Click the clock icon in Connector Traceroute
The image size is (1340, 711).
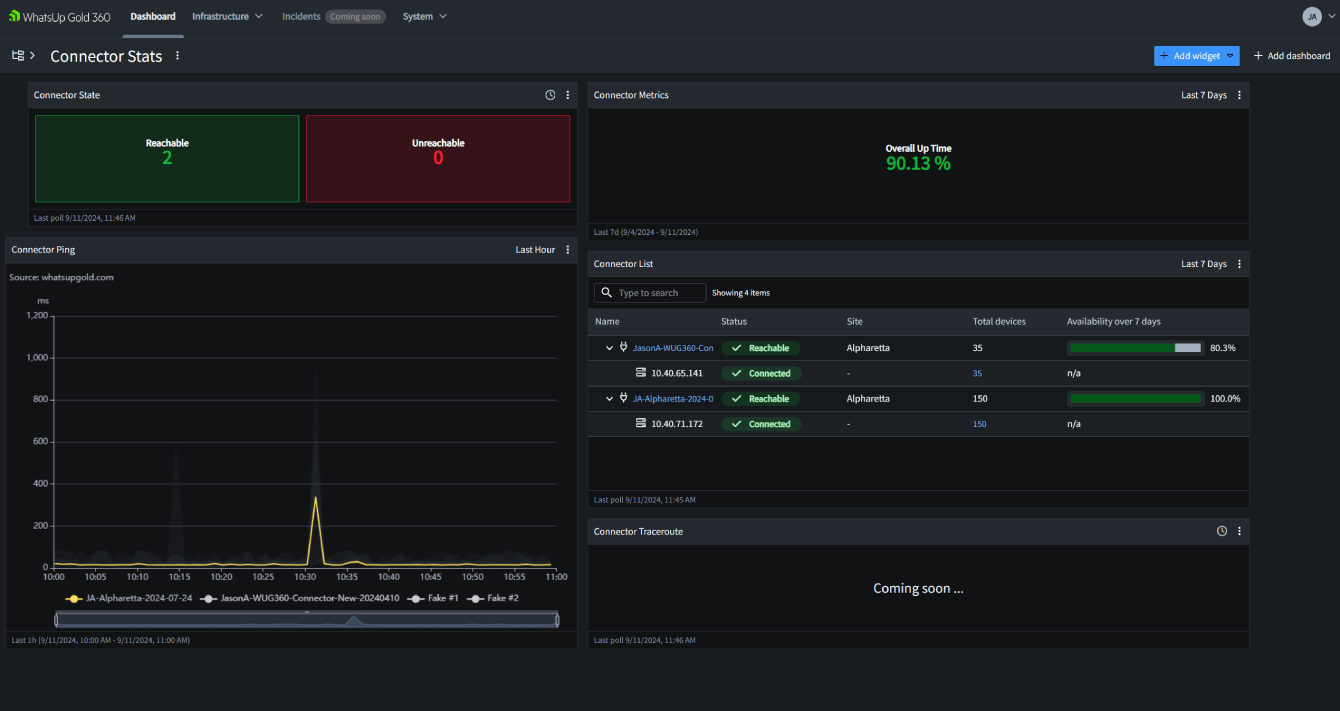(x=1222, y=531)
